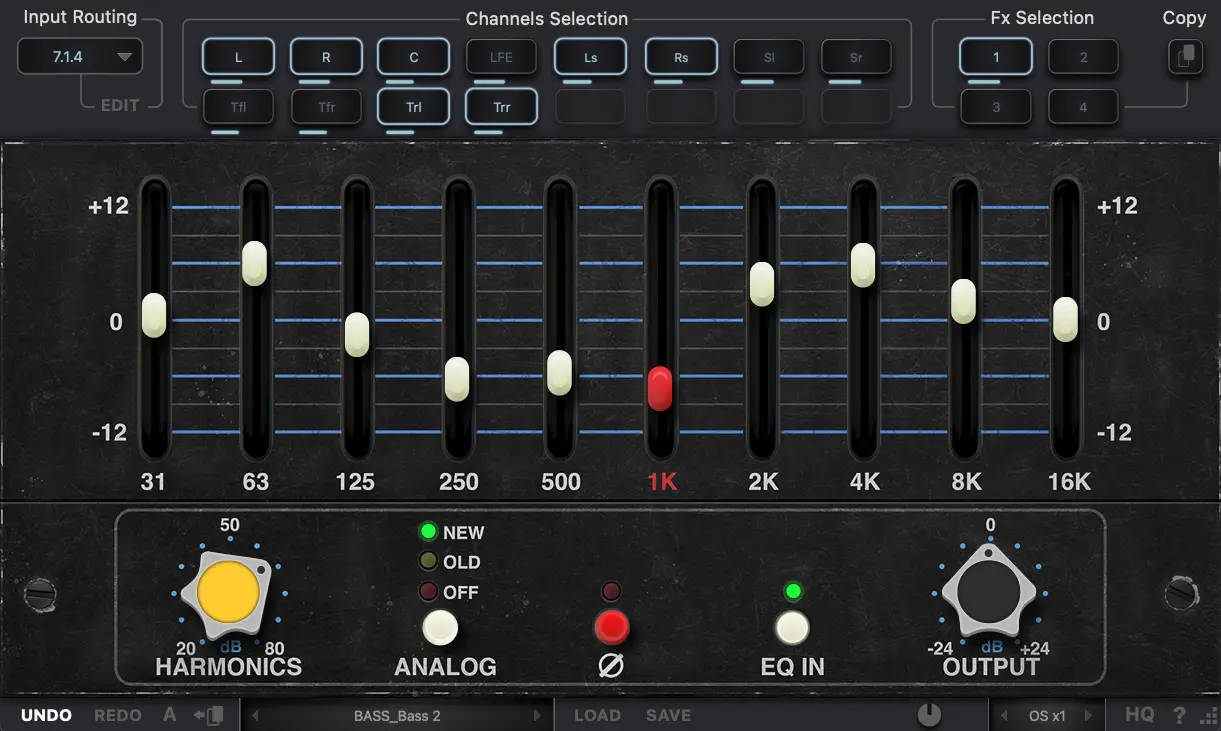
Task: Enable the Sr channel button
Action: click(x=856, y=57)
